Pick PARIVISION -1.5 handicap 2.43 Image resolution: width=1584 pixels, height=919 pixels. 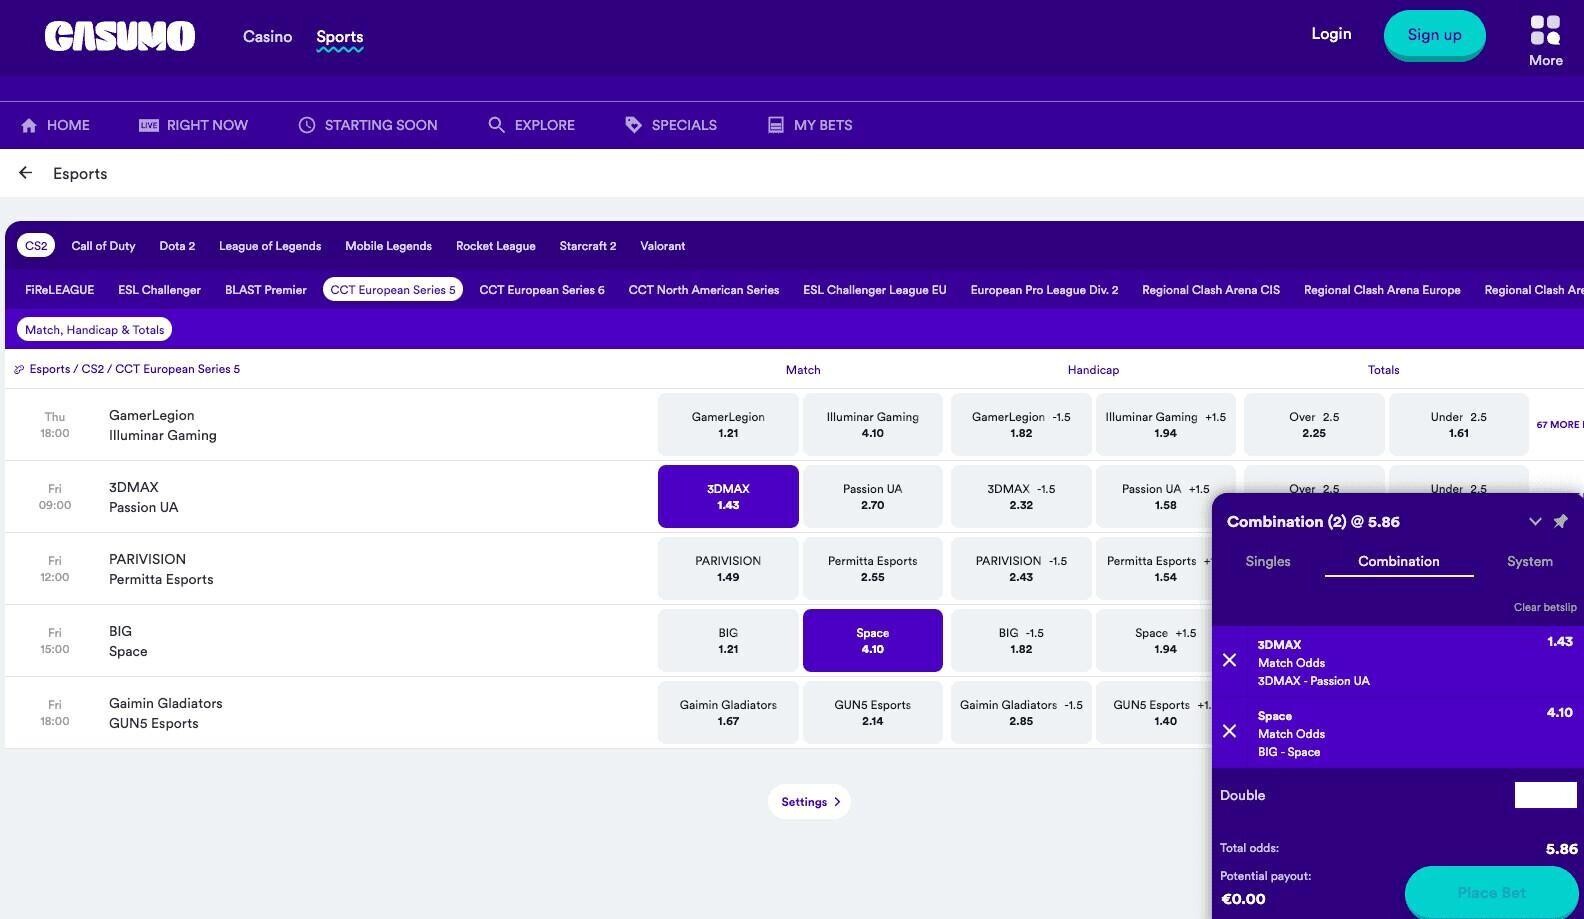(1021, 568)
